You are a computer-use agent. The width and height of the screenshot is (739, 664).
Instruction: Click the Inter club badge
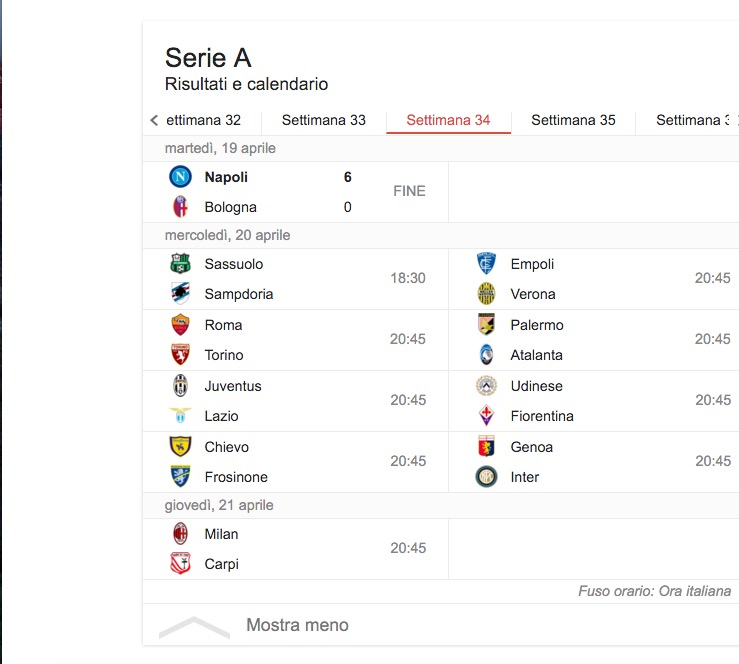[486, 477]
